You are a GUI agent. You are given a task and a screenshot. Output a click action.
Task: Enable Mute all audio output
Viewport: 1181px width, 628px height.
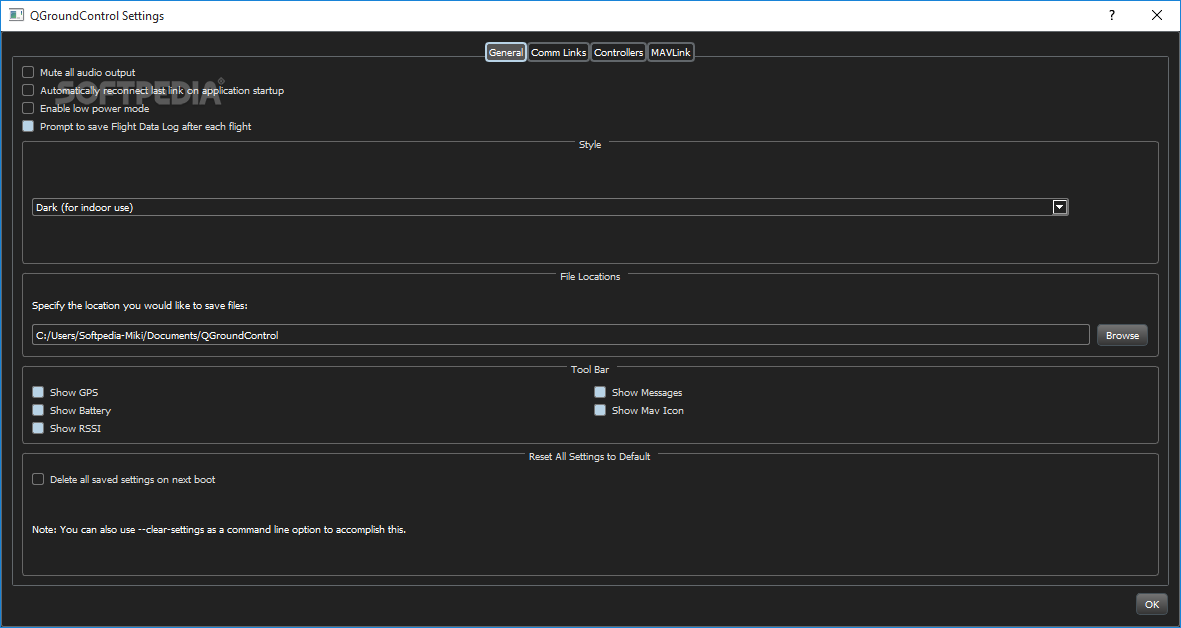[x=28, y=72]
